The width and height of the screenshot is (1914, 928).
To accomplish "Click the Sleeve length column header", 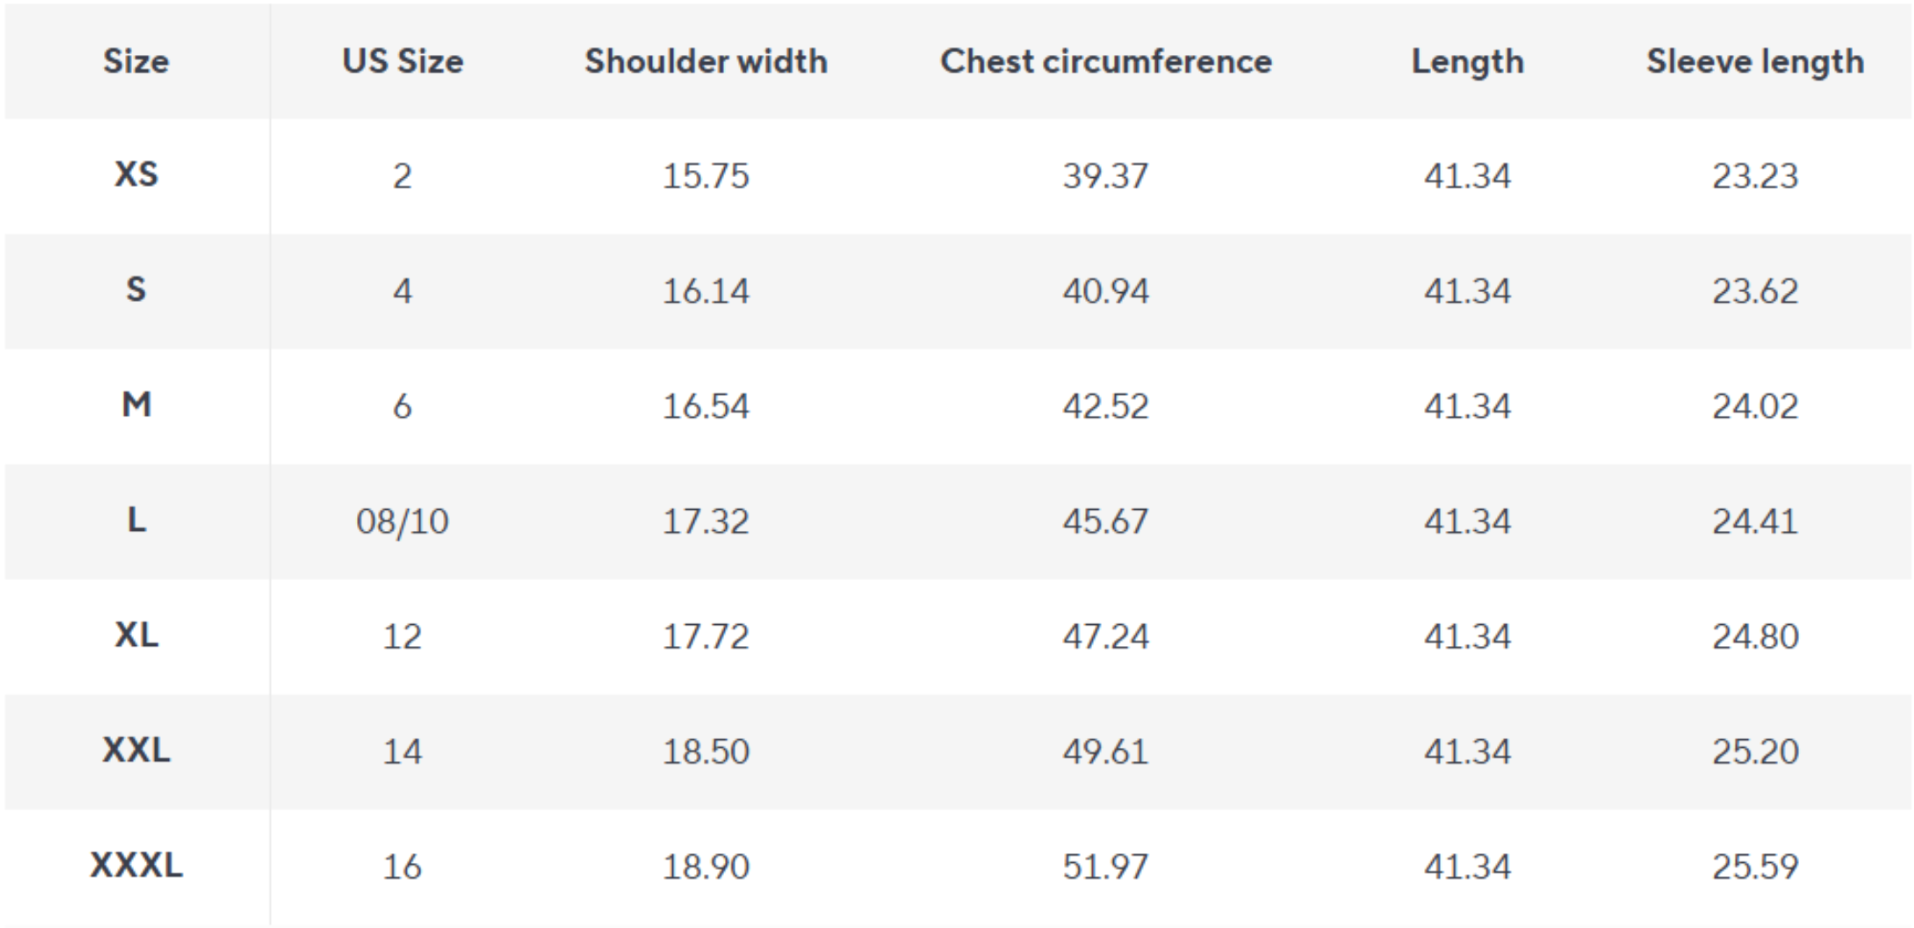I will [1755, 61].
